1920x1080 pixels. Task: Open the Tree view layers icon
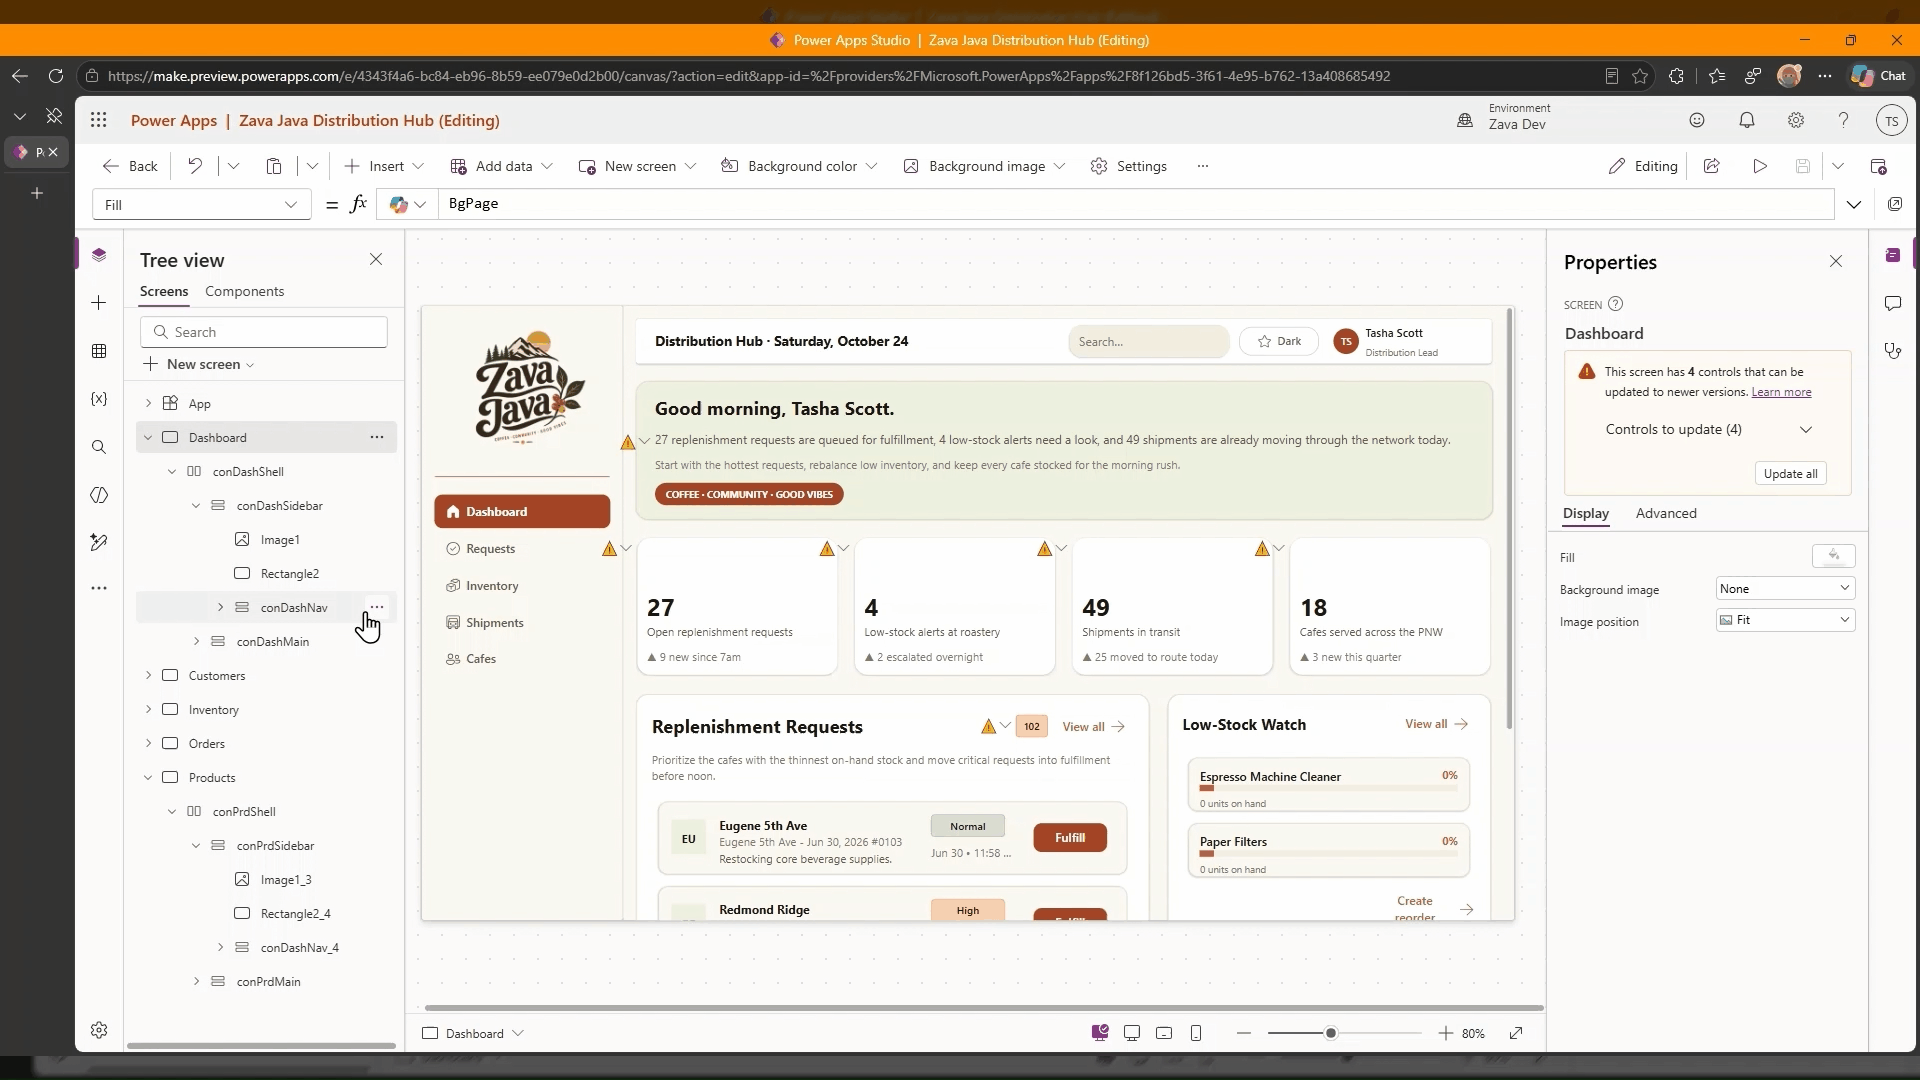pos(99,255)
